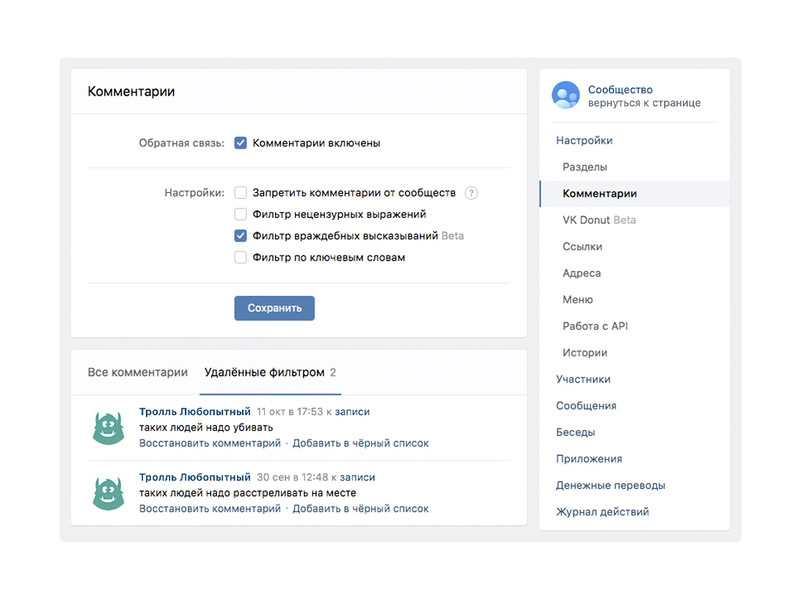
Task: Select Удалённые фильтром tab
Action: (x=264, y=372)
